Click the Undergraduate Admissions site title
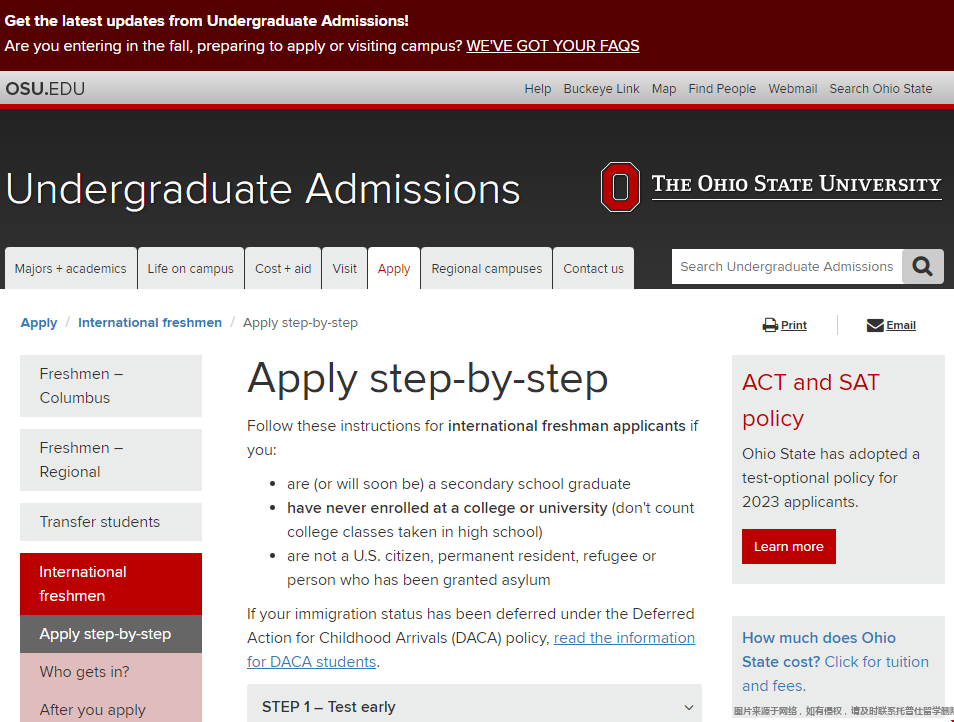Screen dimensions: 954x722 (263, 189)
